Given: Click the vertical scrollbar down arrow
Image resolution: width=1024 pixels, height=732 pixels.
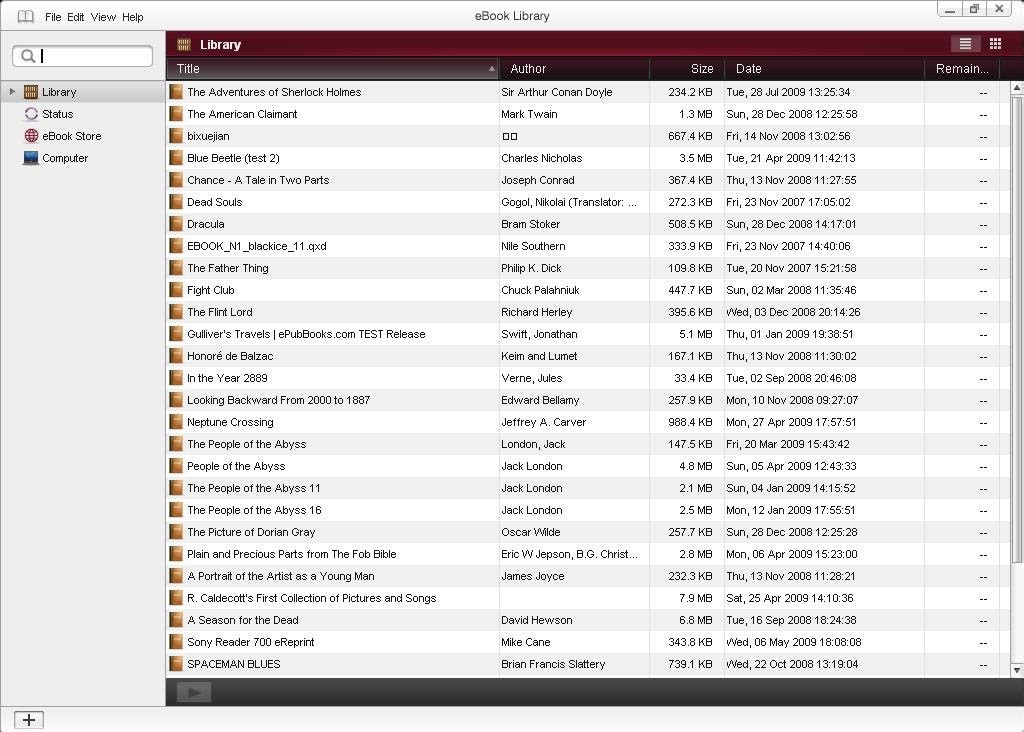Looking at the screenshot, I should pos(1017,670).
